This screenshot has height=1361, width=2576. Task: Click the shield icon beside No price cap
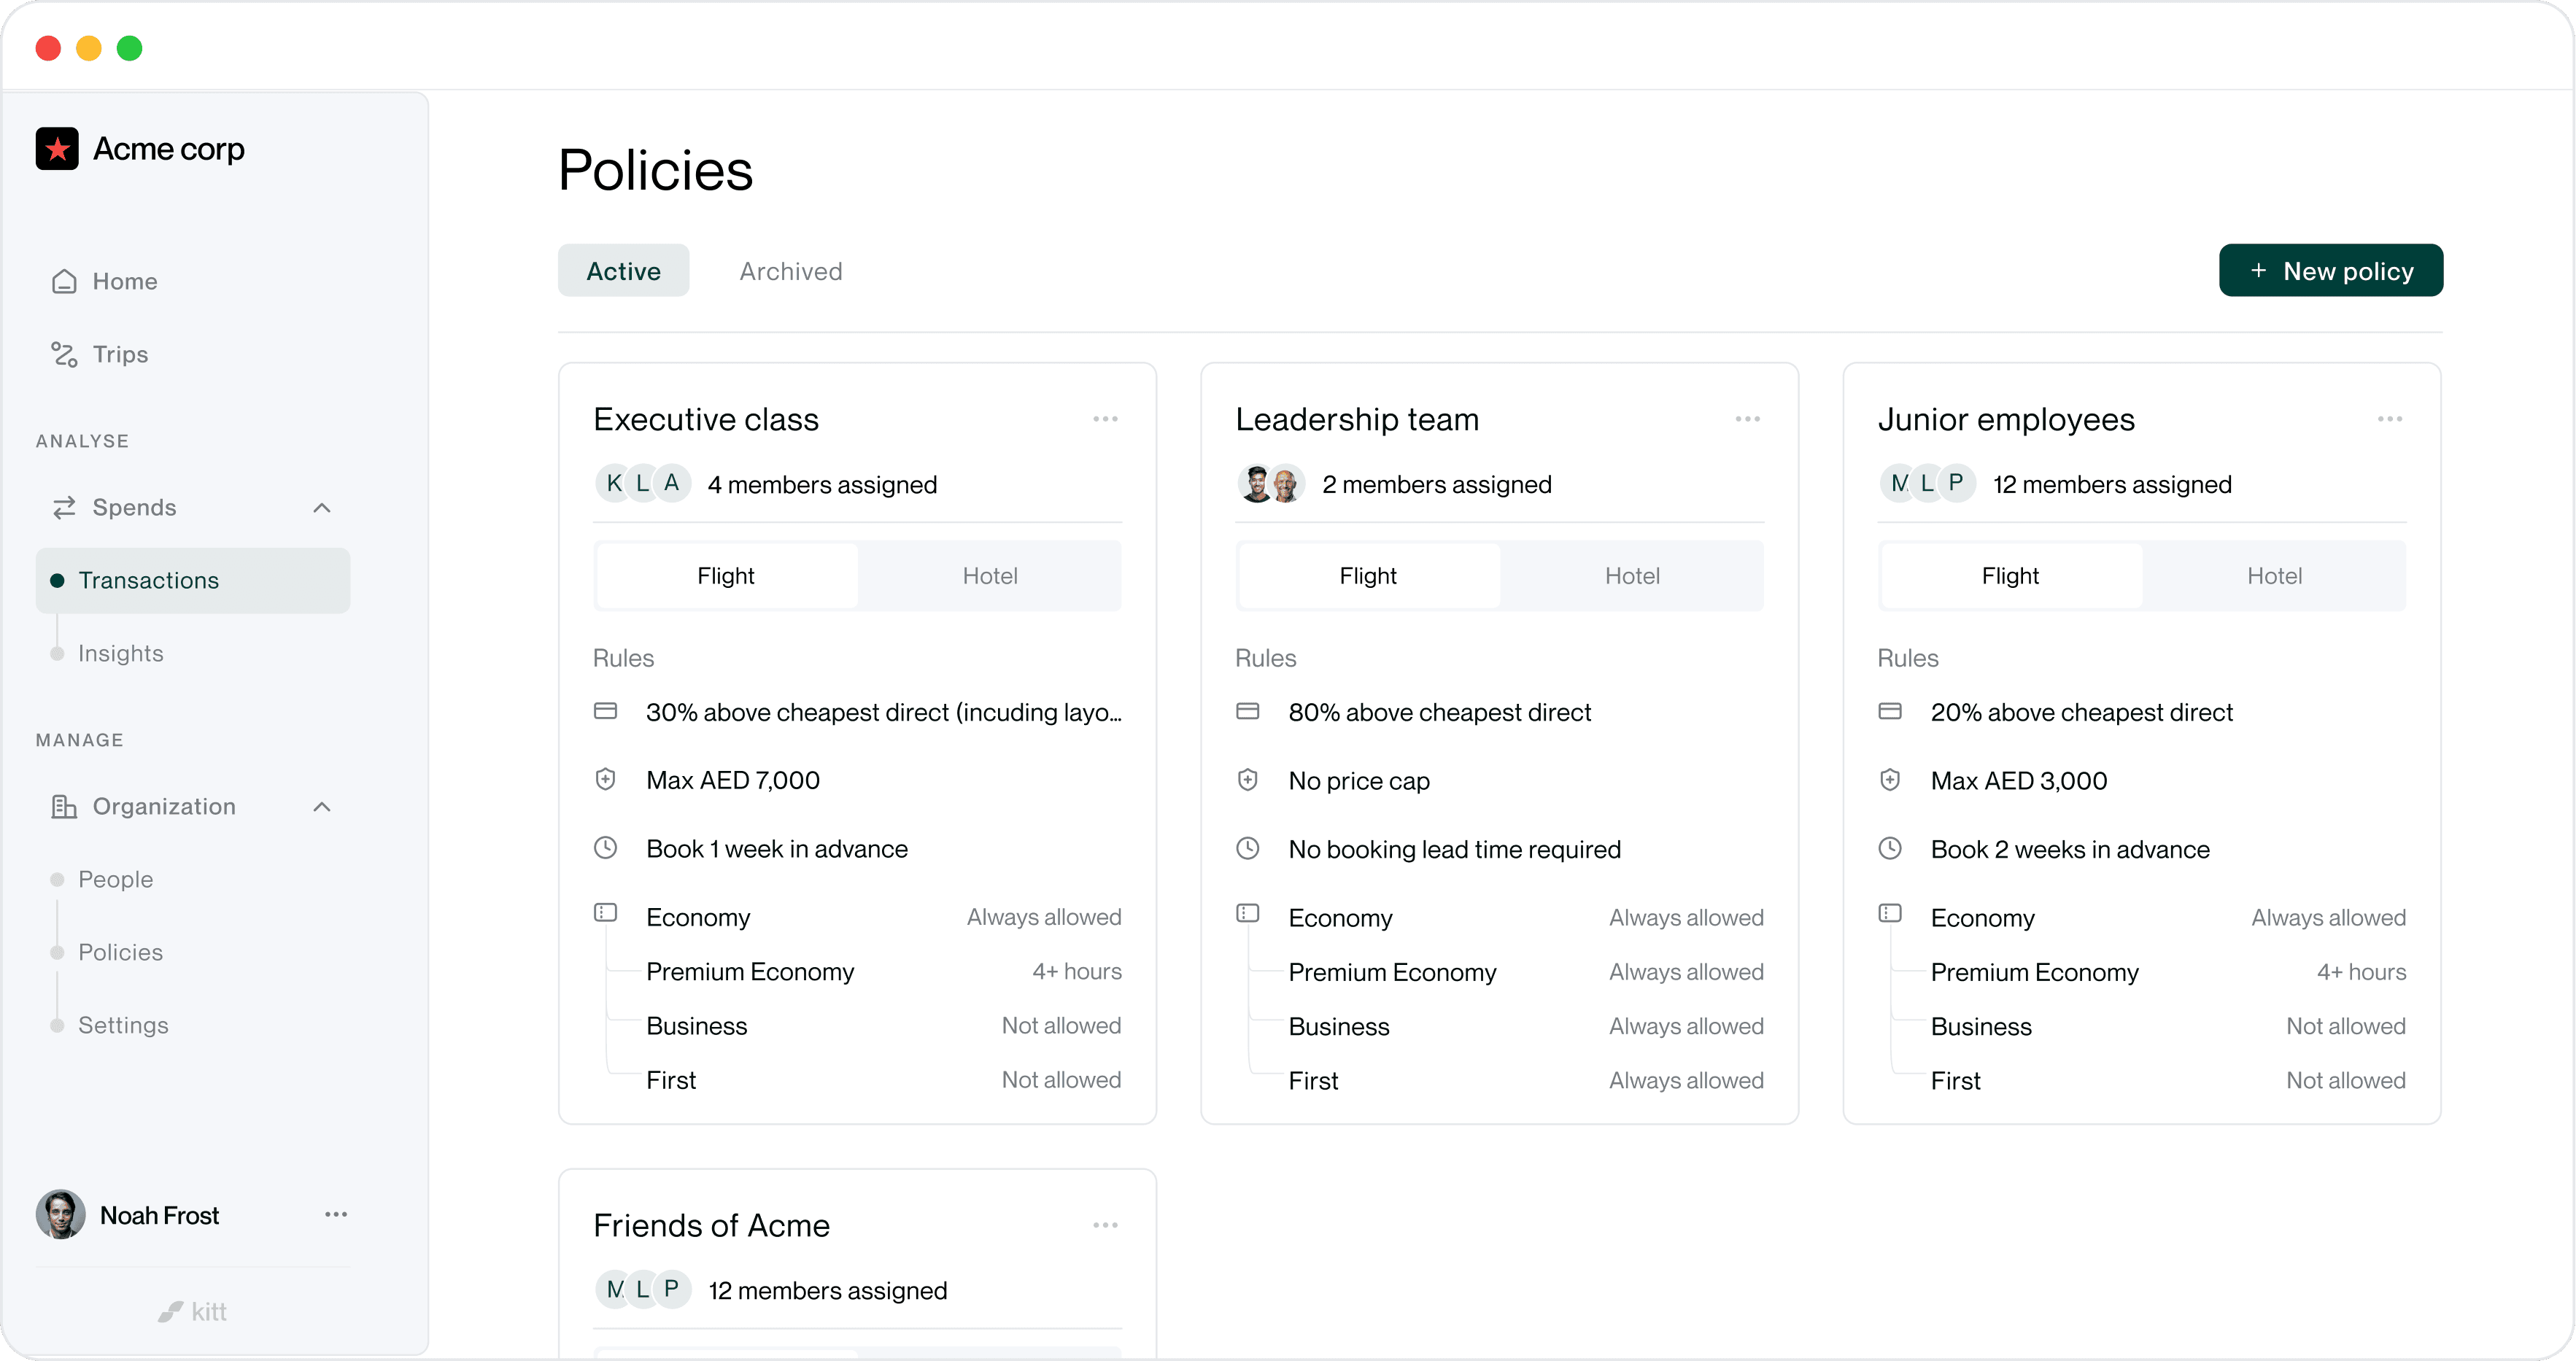1248,780
